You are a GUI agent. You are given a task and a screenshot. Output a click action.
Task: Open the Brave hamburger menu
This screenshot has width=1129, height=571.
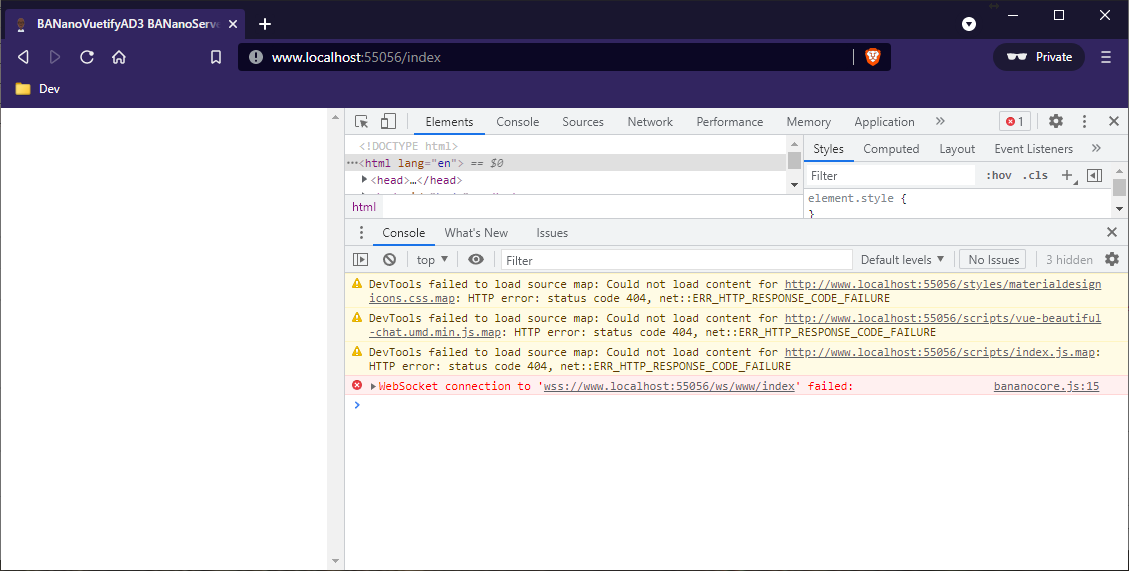[1106, 57]
